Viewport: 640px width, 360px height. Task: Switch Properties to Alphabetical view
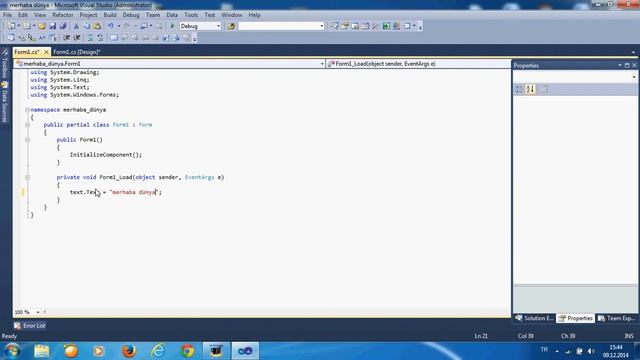click(x=530, y=89)
